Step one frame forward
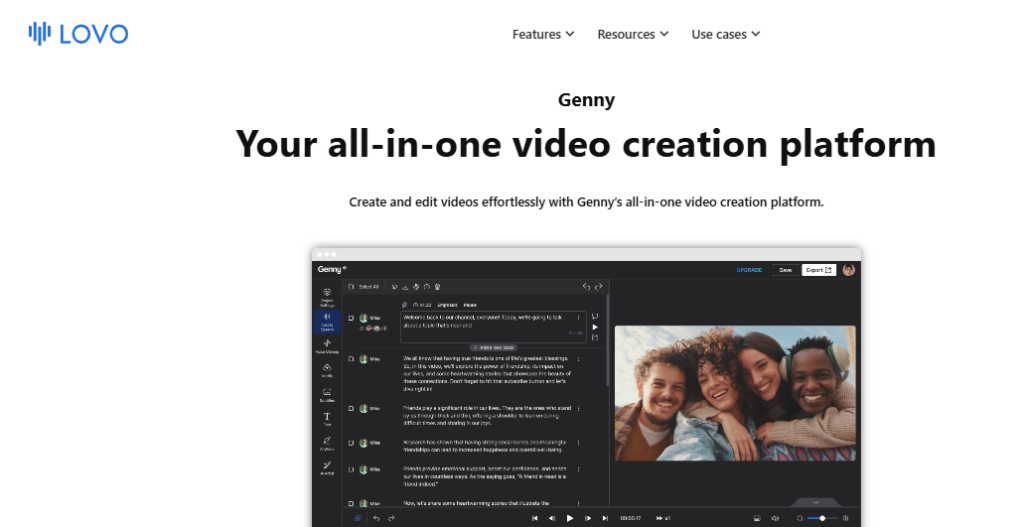Image resolution: width=1024 pixels, height=527 pixels. (x=588, y=518)
